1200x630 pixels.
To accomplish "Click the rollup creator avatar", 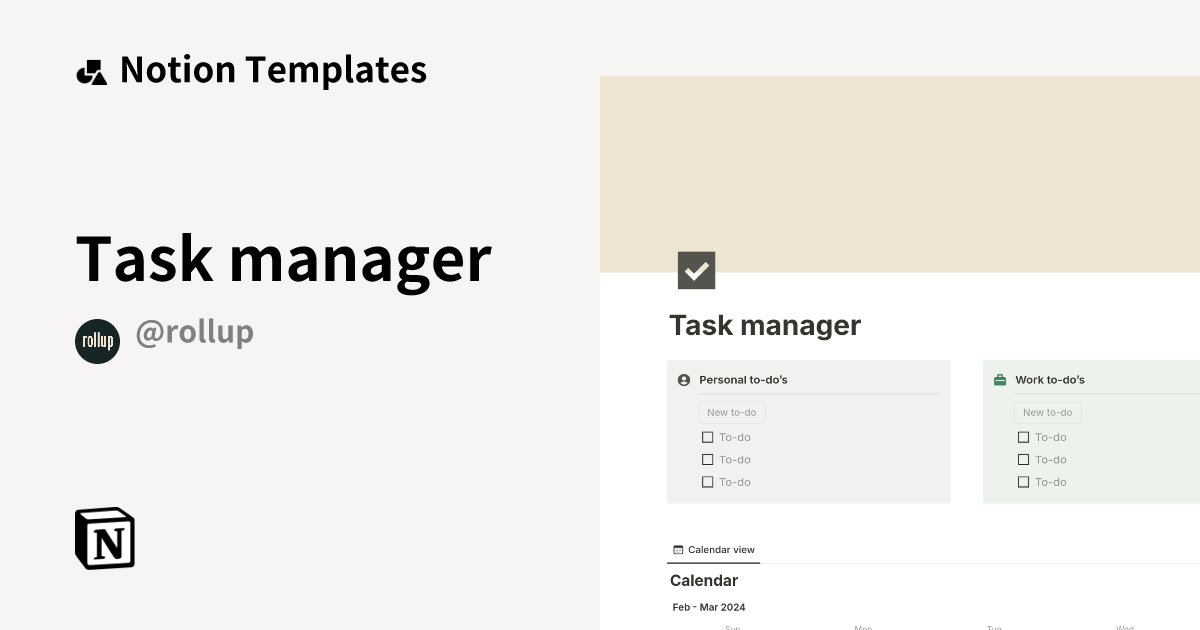I will pos(97,341).
